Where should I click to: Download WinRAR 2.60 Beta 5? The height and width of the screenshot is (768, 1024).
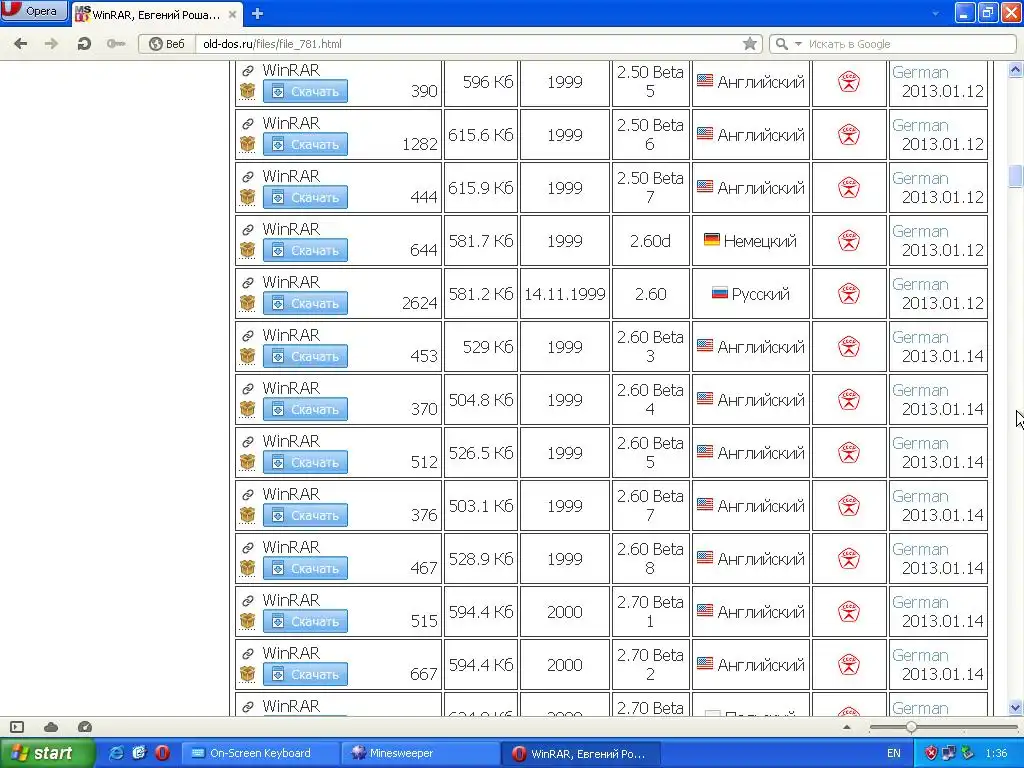[305, 462]
